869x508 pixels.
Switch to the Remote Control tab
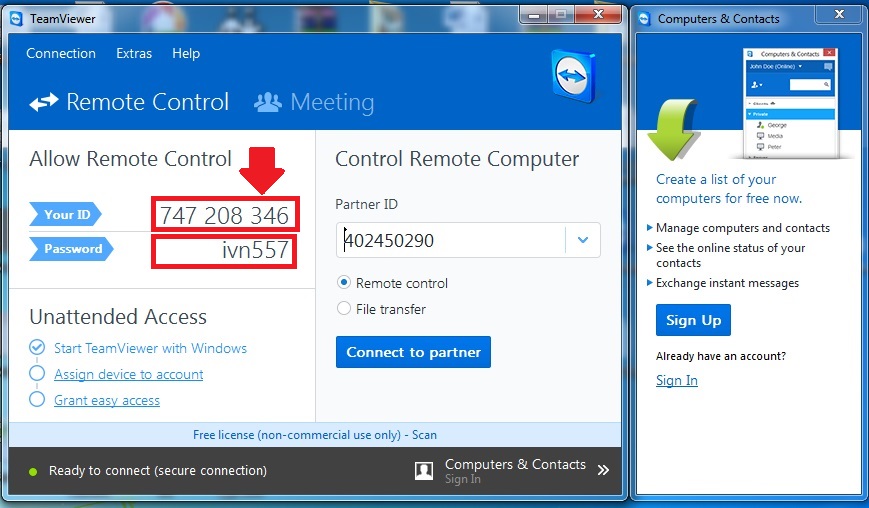point(129,102)
